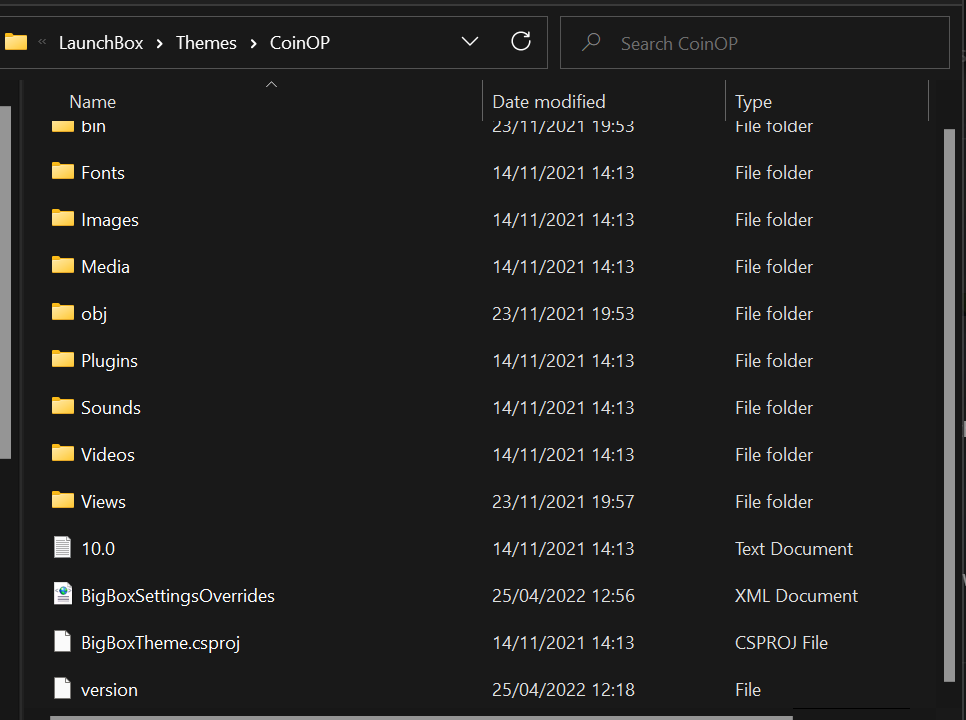966x720 pixels.
Task: Click the obj folder icon
Action: pos(62,312)
